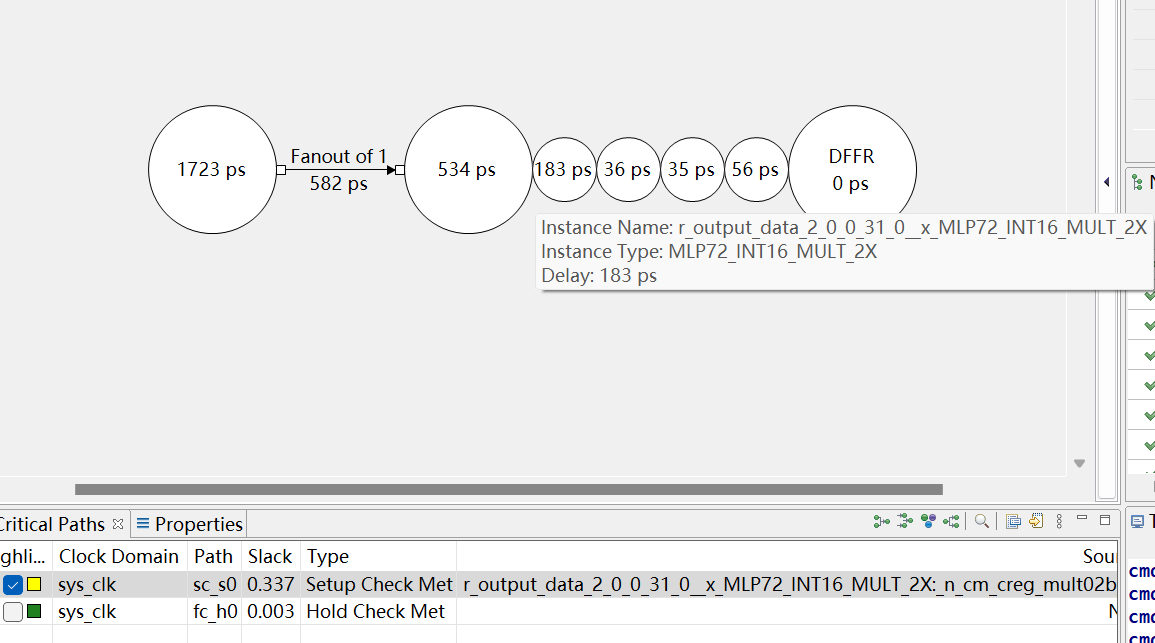Image resolution: width=1155 pixels, height=643 pixels.
Task: Click the notepad with yellow arrow icon
Action: tap(1036, 521)
